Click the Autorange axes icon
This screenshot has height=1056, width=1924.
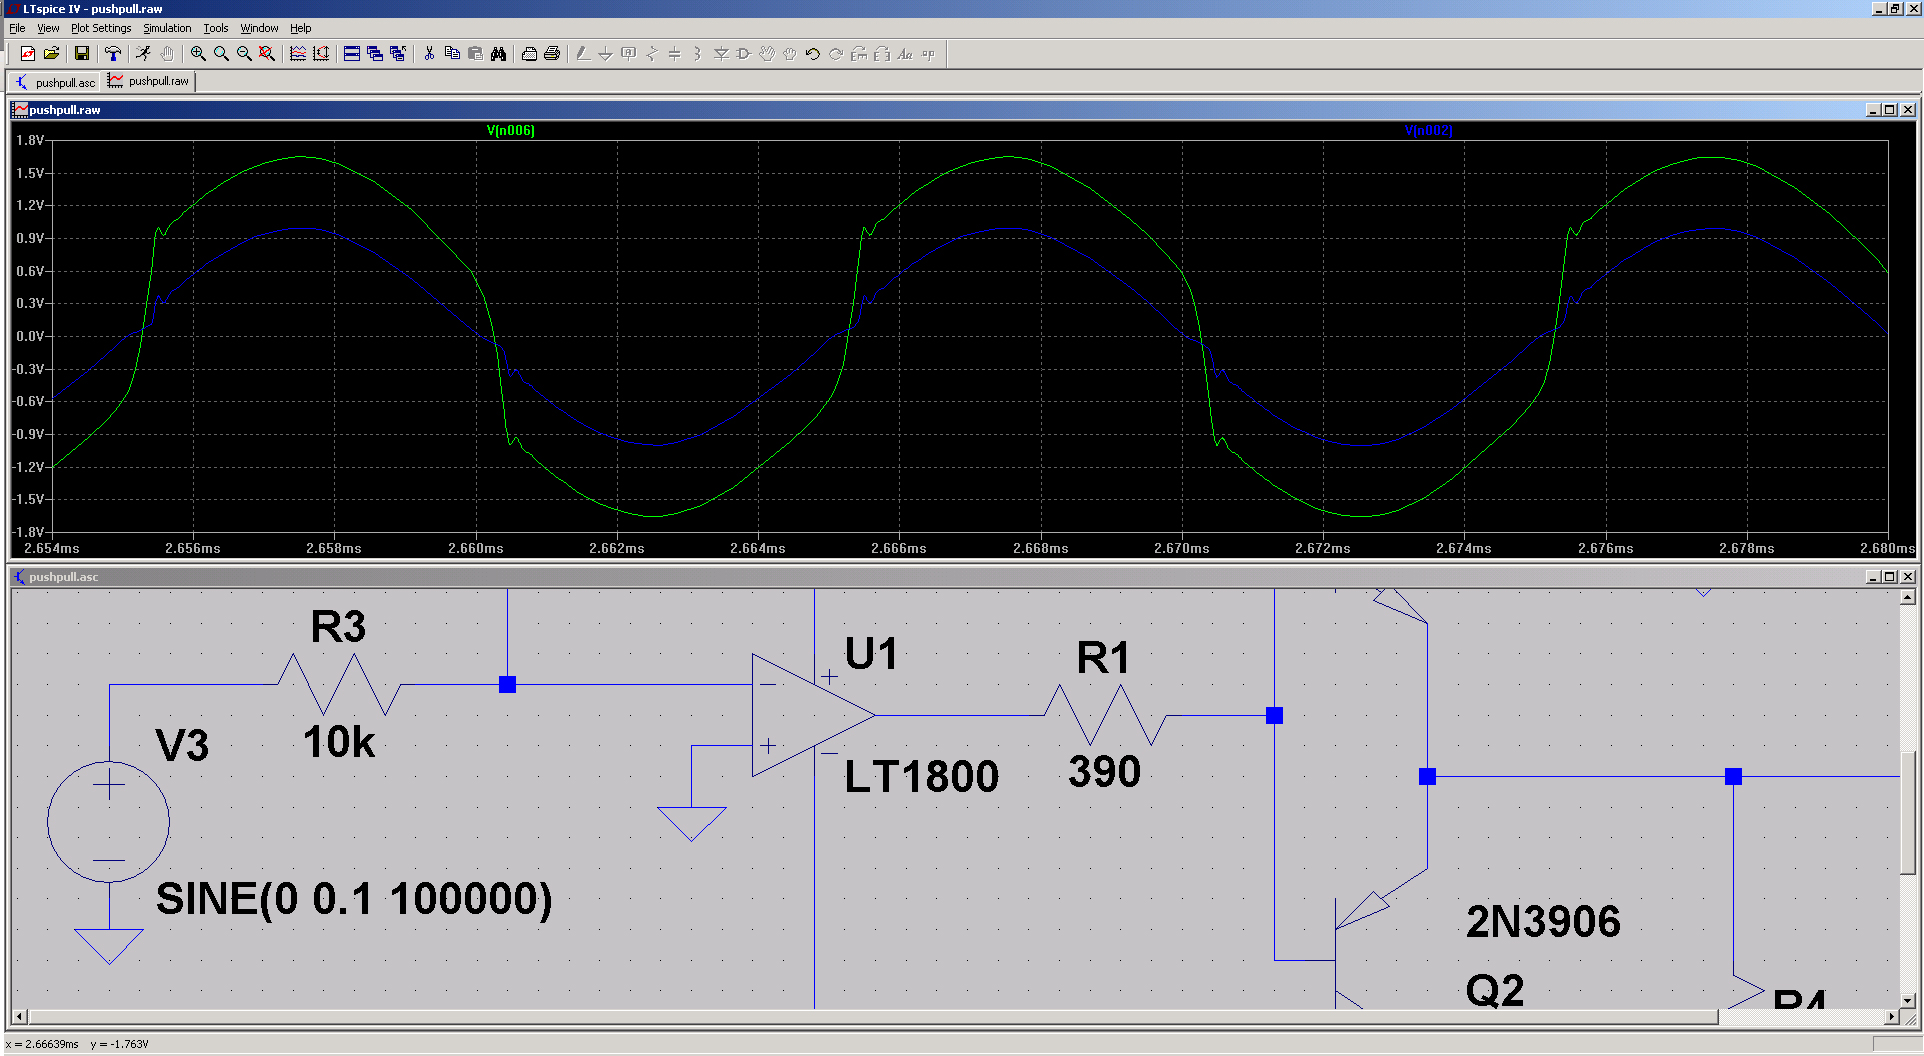[321, 54]
